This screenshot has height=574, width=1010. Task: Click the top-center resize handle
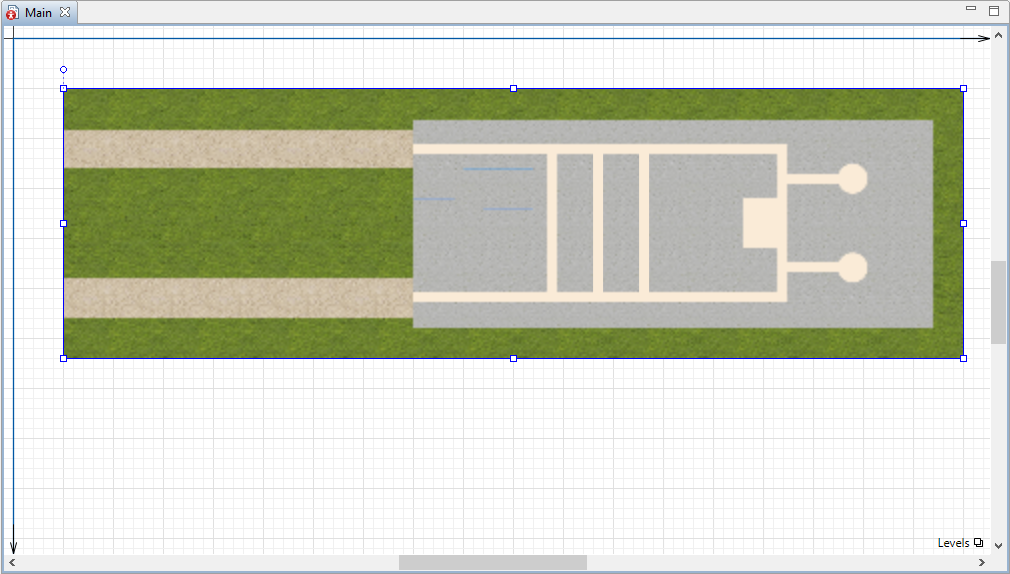coord(513,88)
